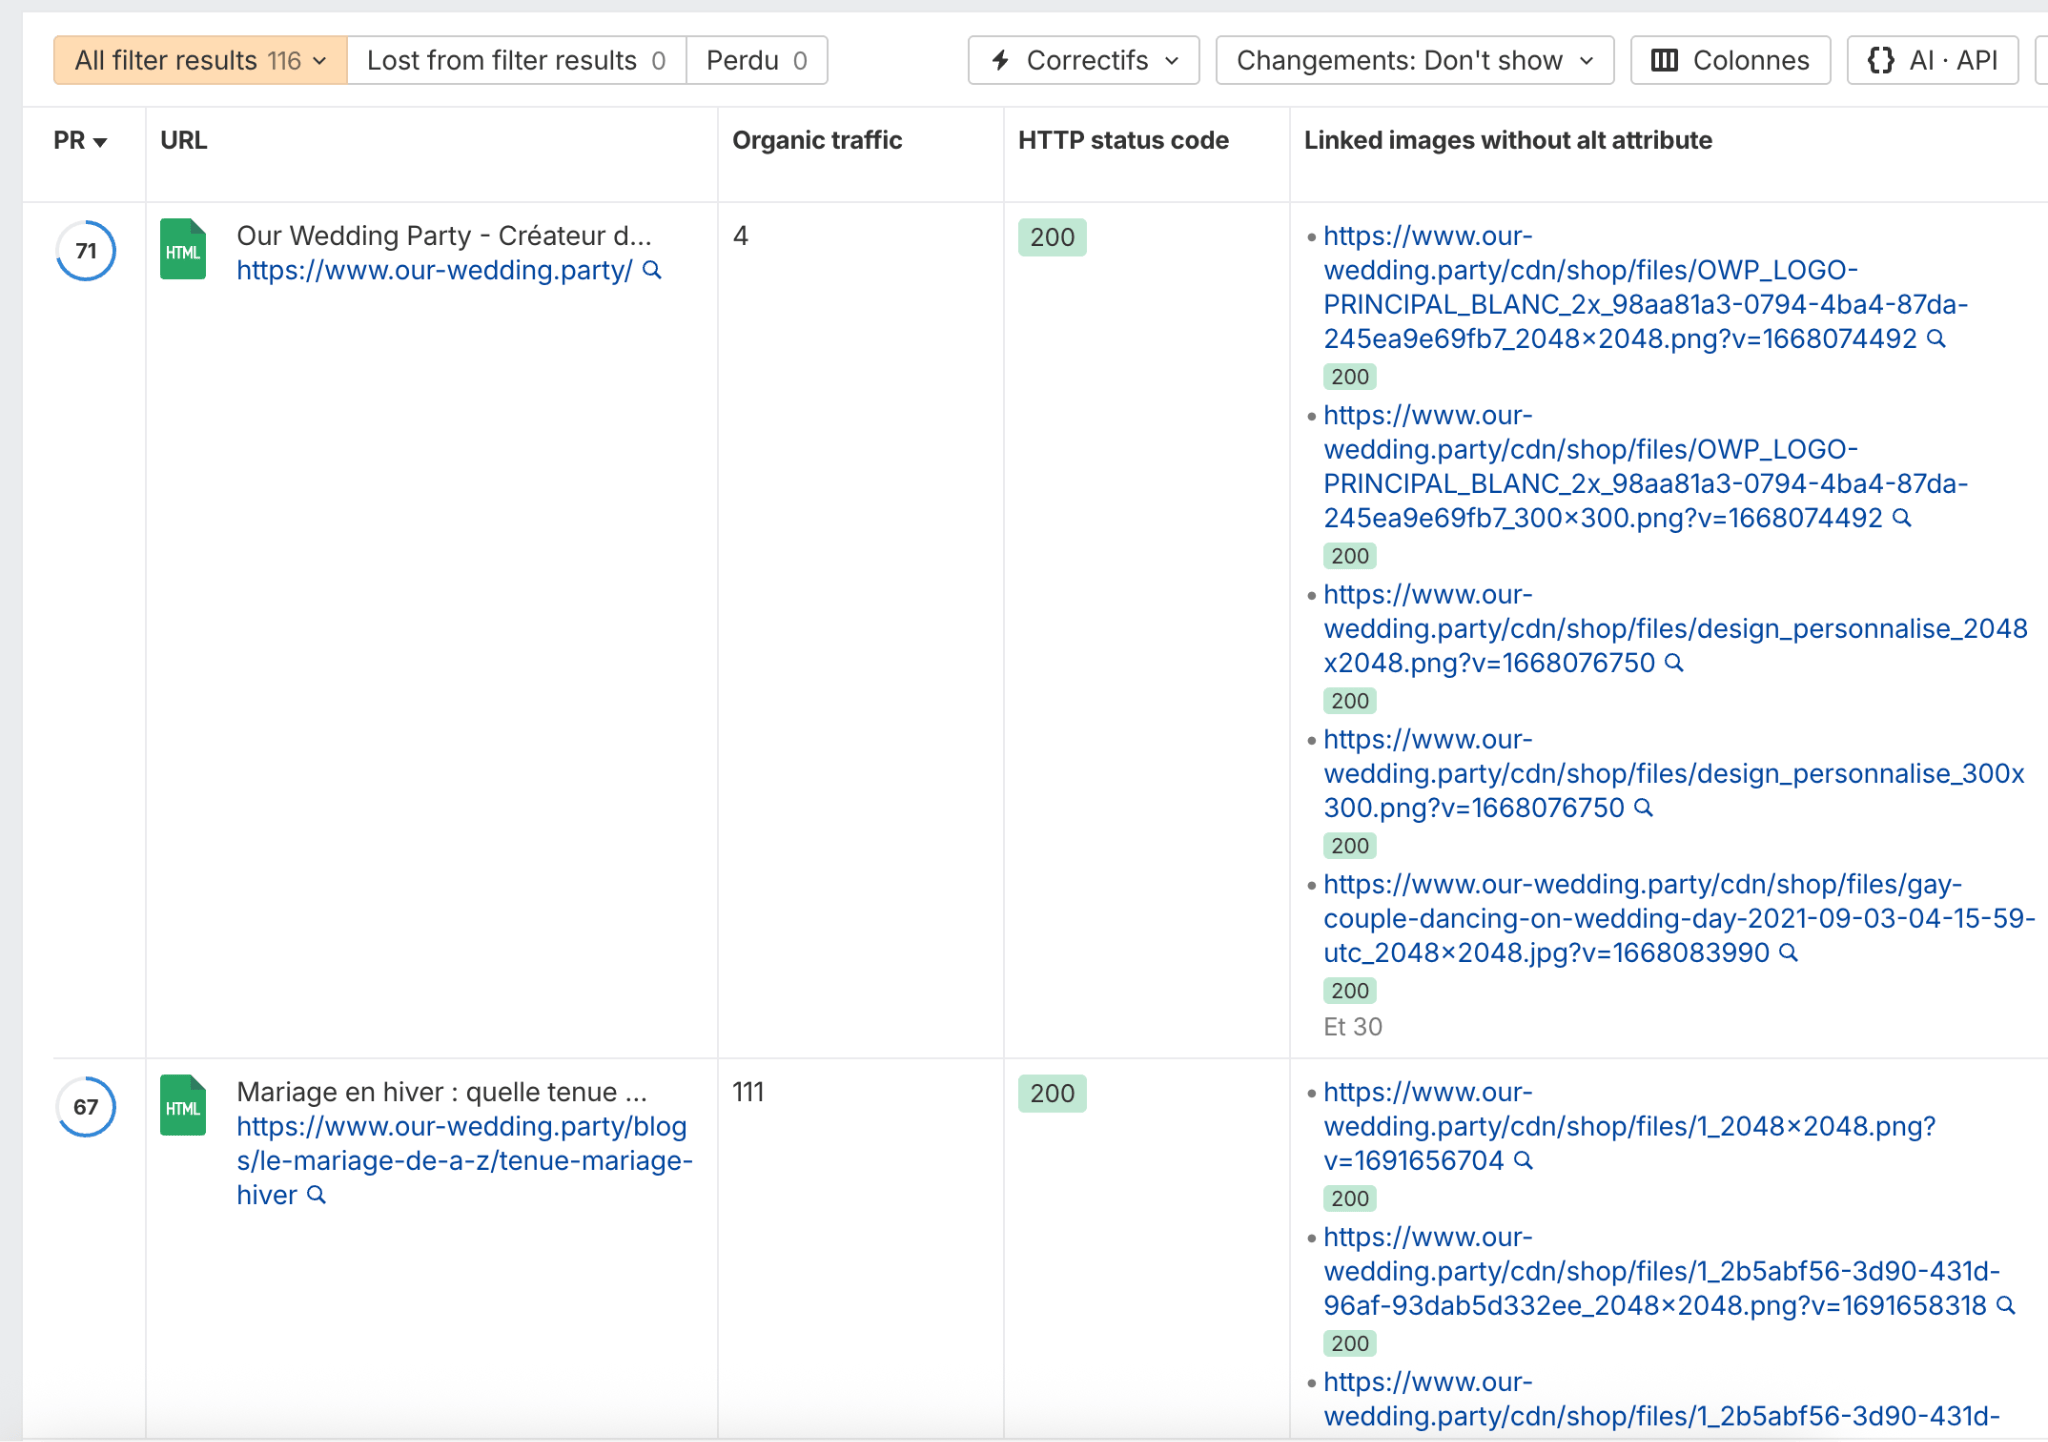Expand the Et 30 more images text
The width and height of the screenshot is (2048, 1442).
coord(1352,1027)
